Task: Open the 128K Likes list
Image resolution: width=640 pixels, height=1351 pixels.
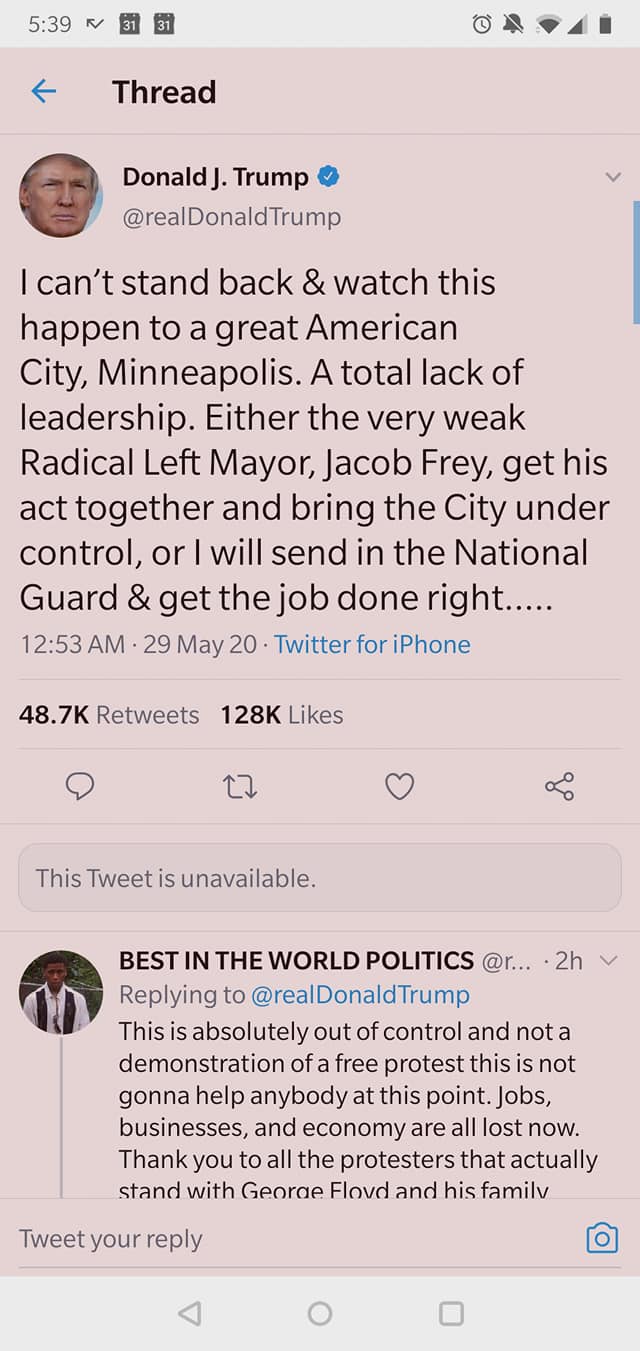Action: 282,715
